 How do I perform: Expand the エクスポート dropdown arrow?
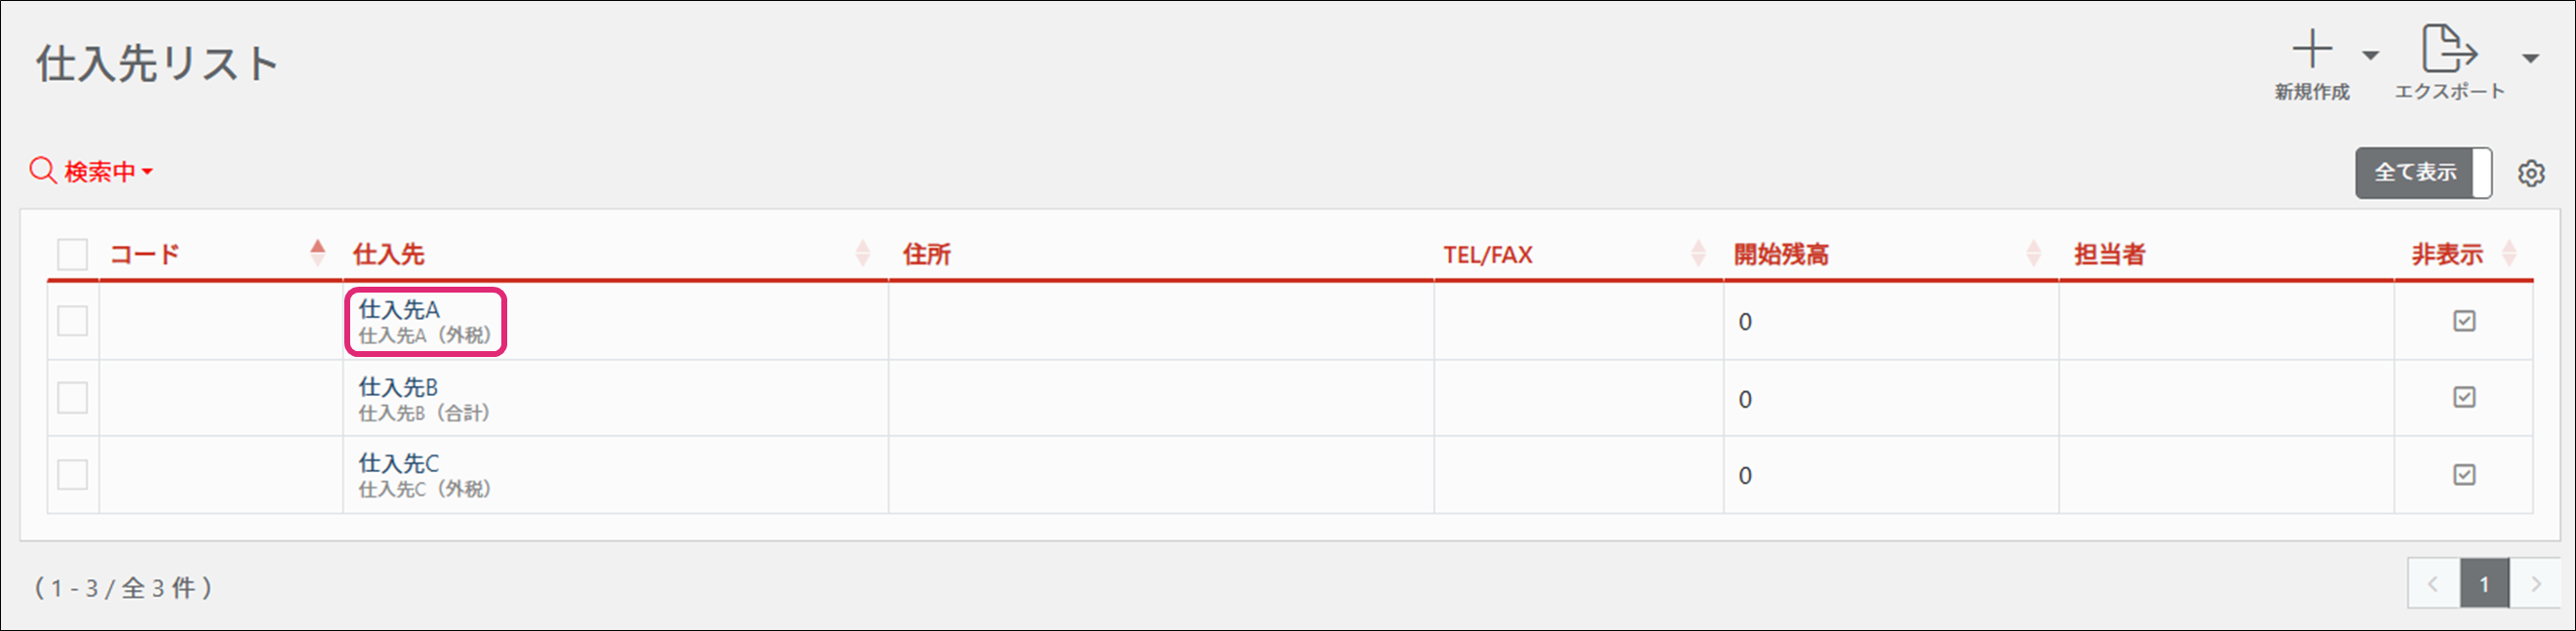pos(2530,58)
